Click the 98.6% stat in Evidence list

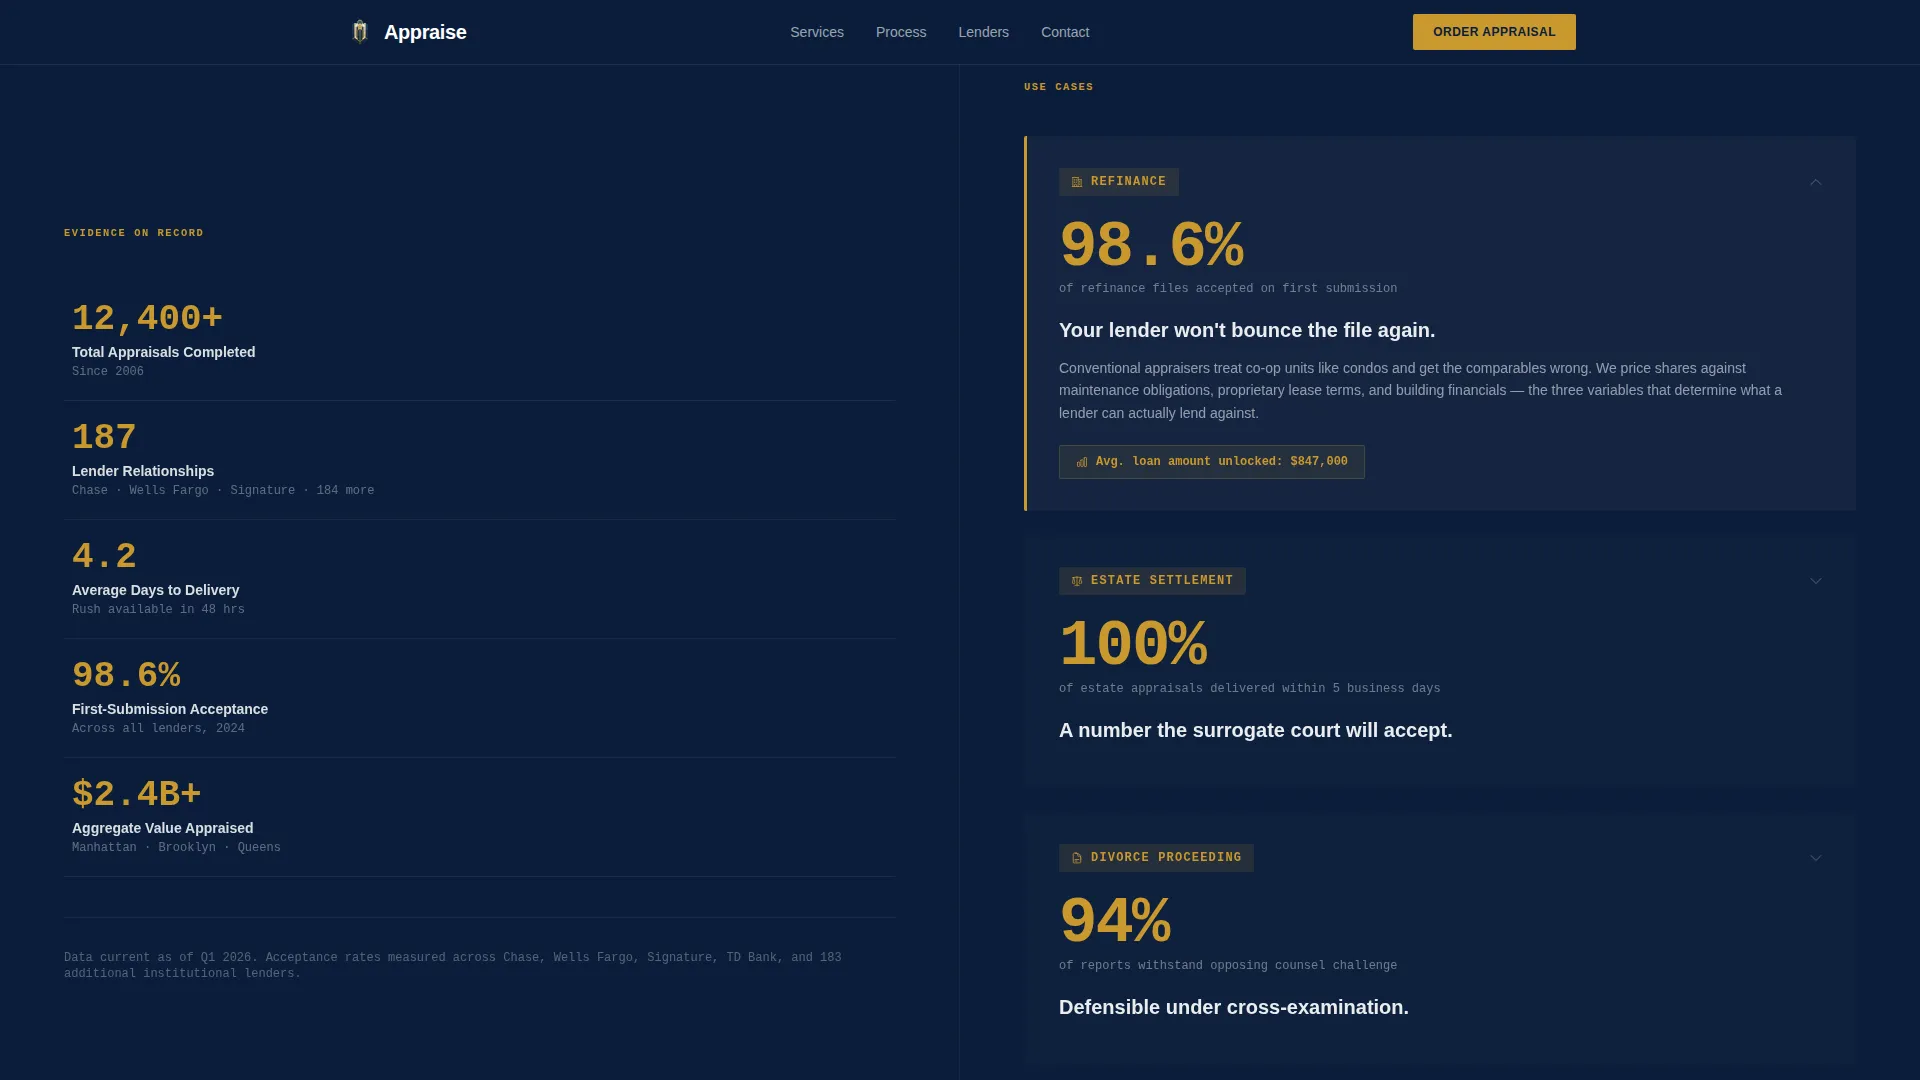(126, 676)
